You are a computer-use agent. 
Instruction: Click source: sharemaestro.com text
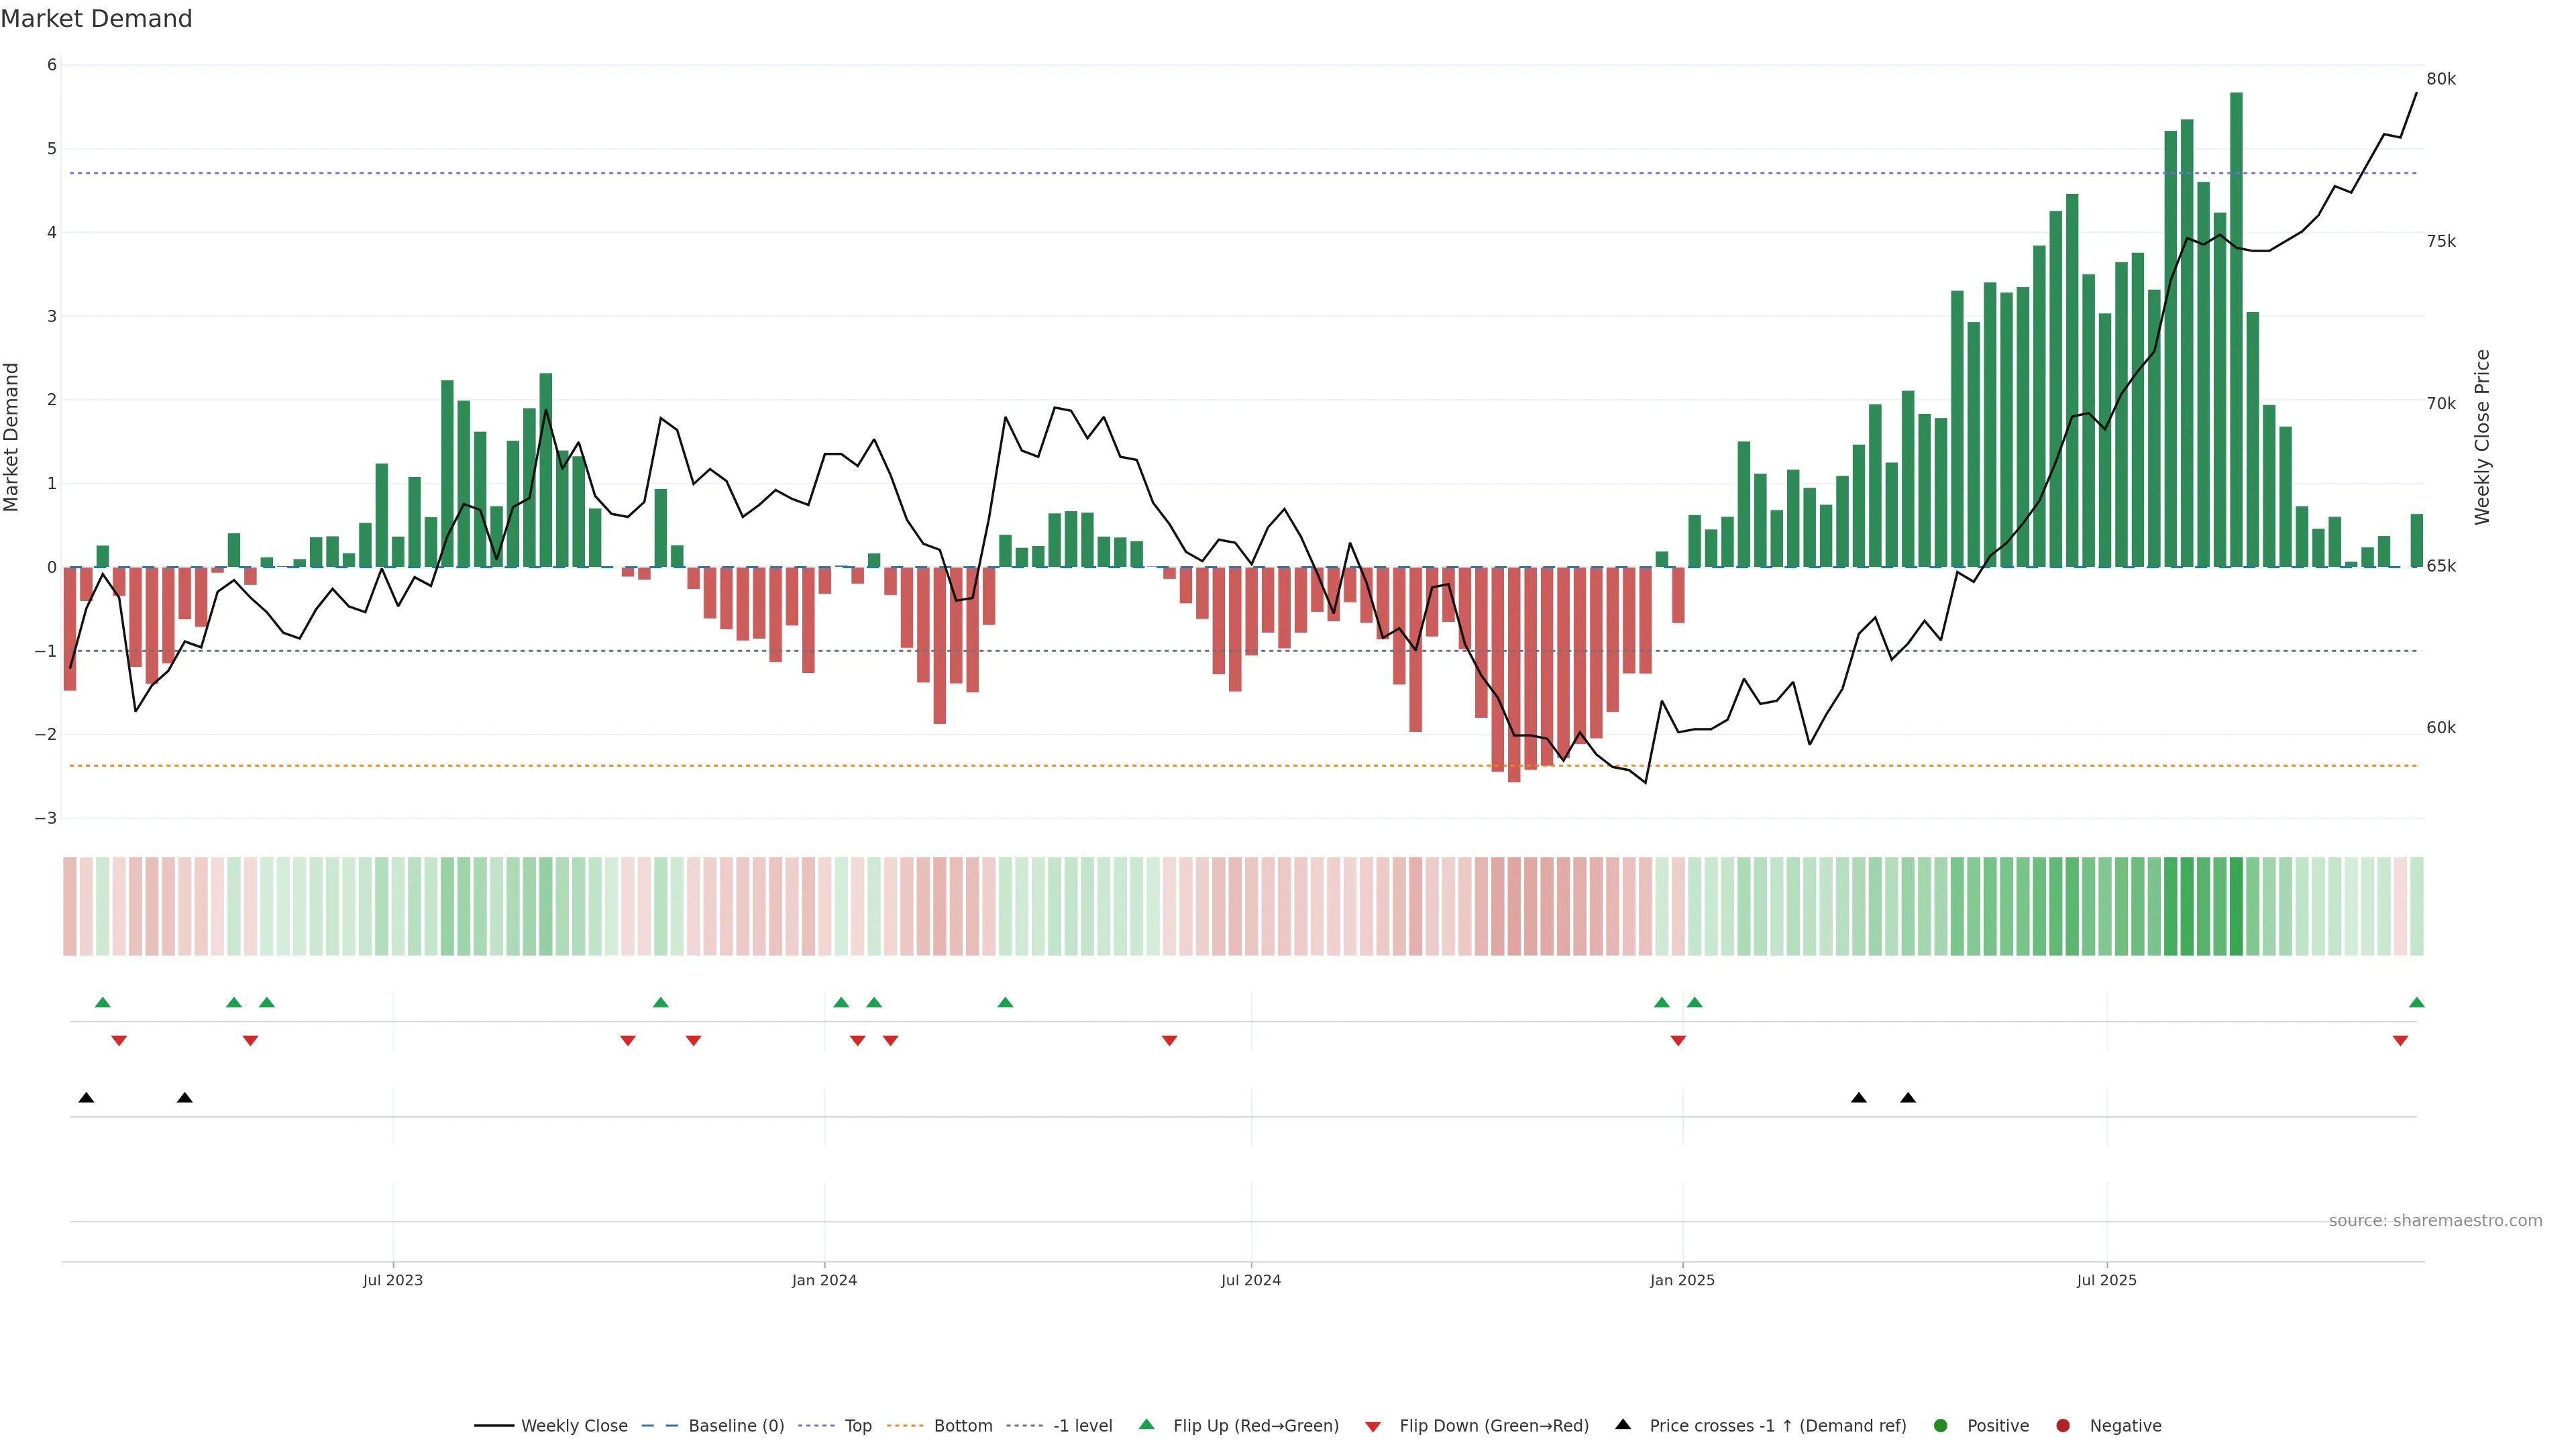click(2435, 1220)
